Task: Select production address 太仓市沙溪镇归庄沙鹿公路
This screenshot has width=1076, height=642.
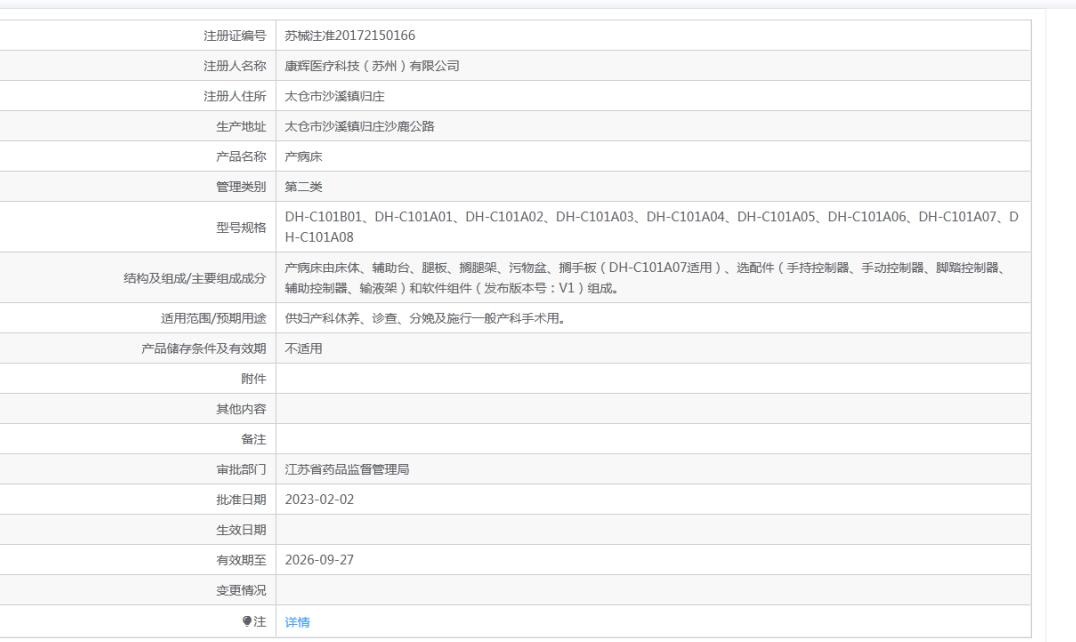Action: (360, 126)
